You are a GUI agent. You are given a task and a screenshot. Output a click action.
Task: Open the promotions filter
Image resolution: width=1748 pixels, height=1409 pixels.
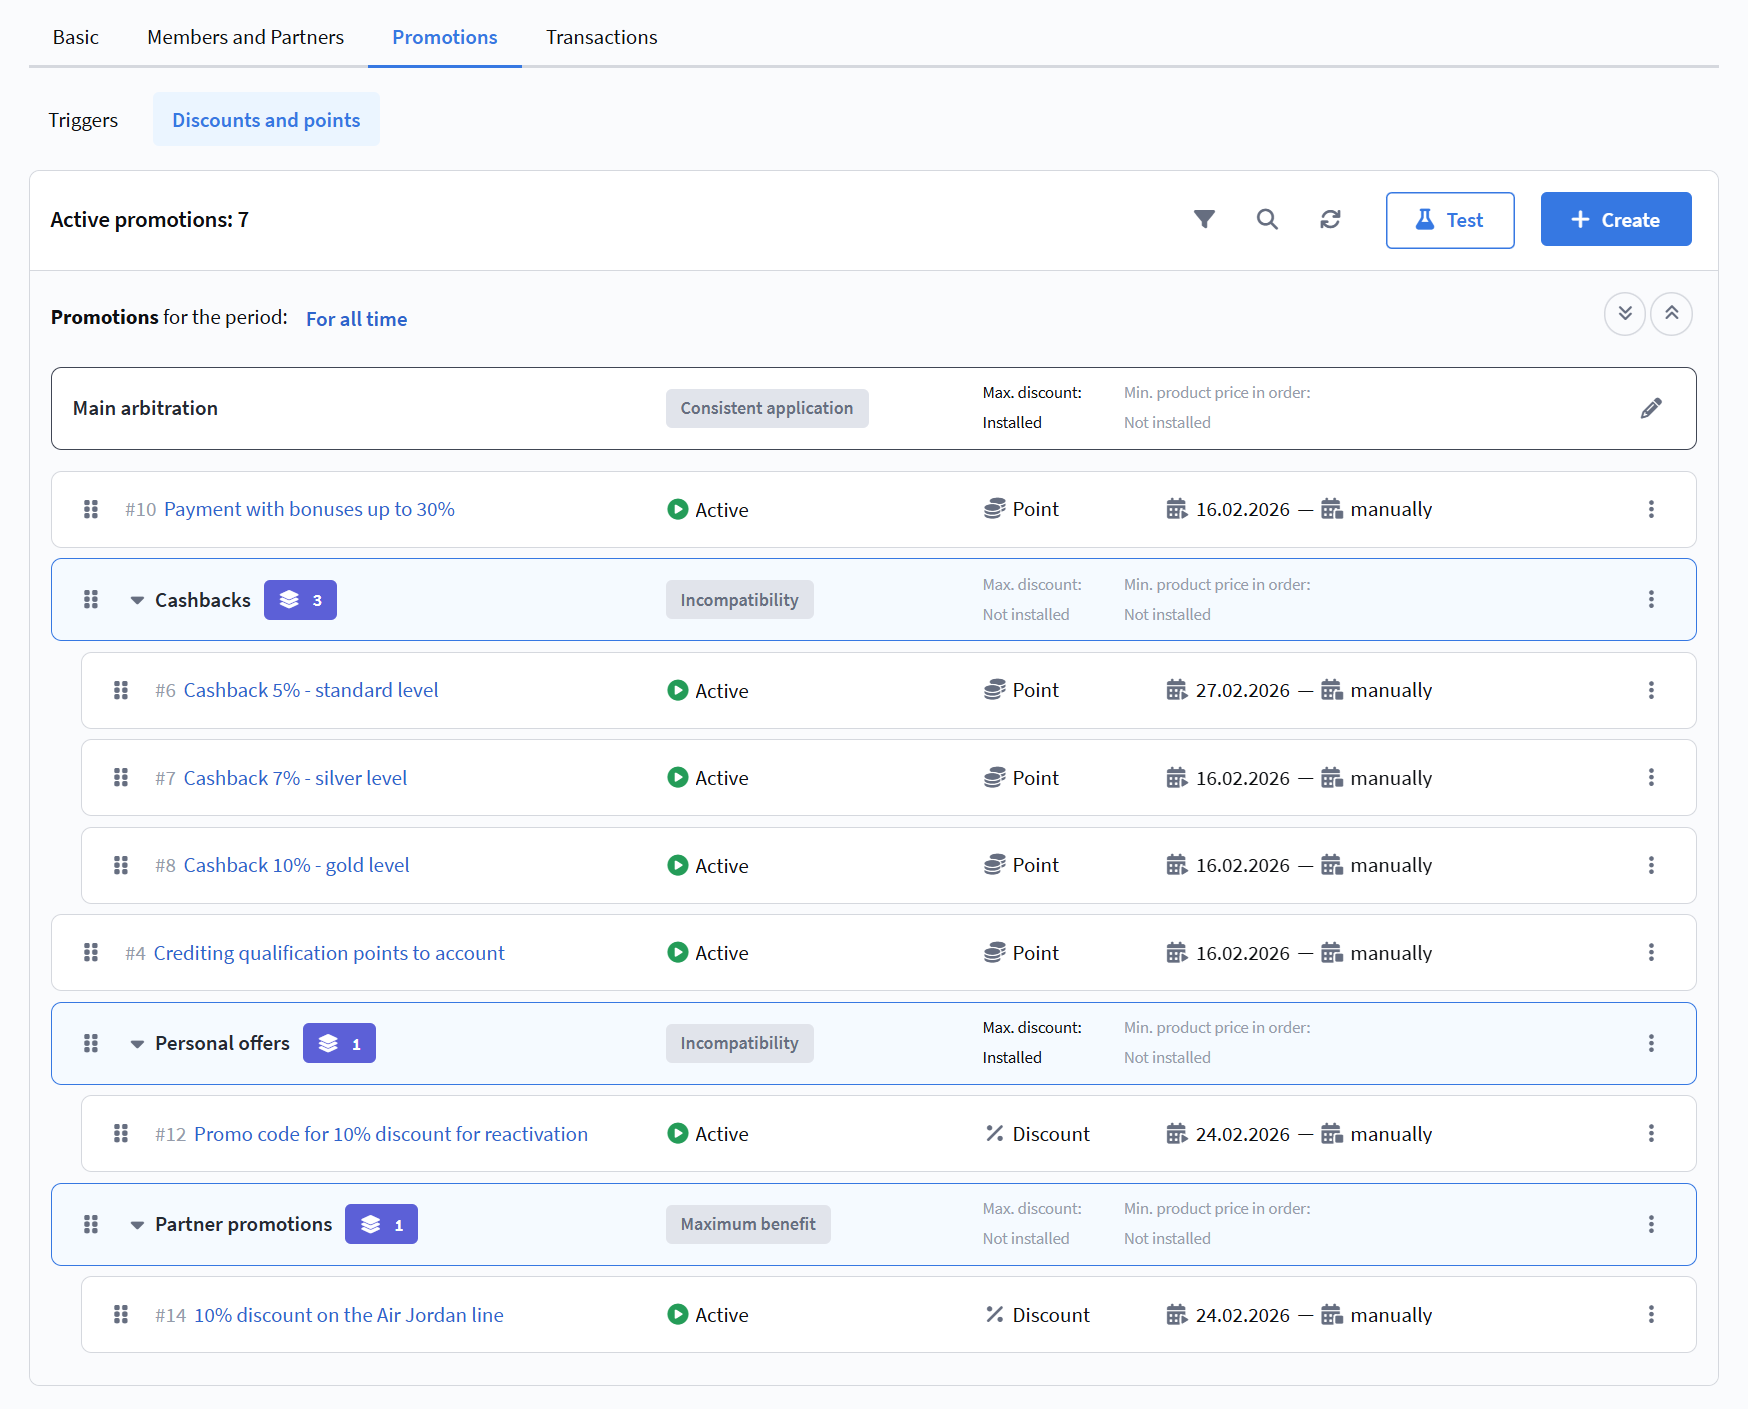(x=1204, y=219)
